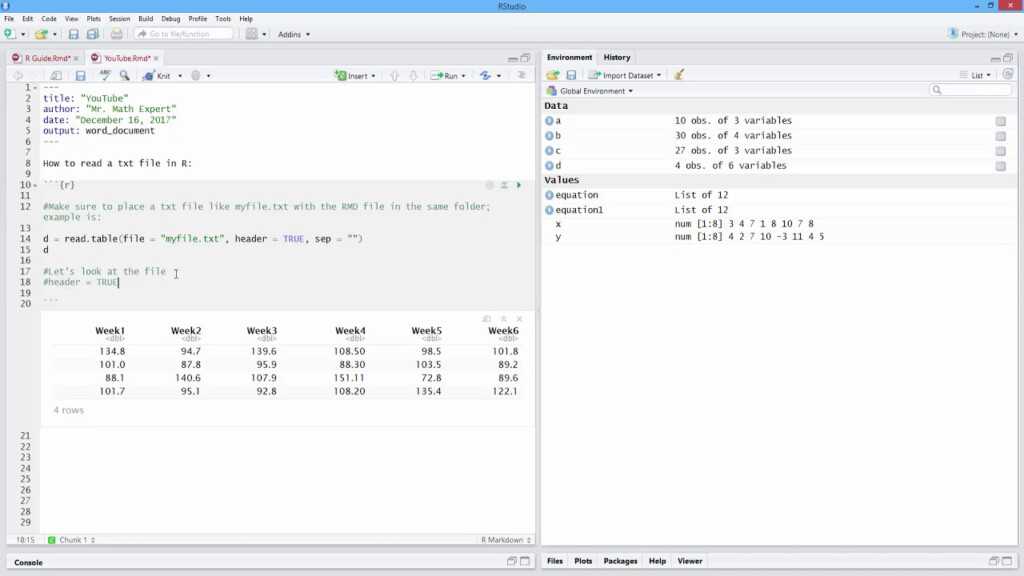This screenshot has height=576, width=1024.
Task: Open R Markdown file type selector
Action: click(506, 540)
